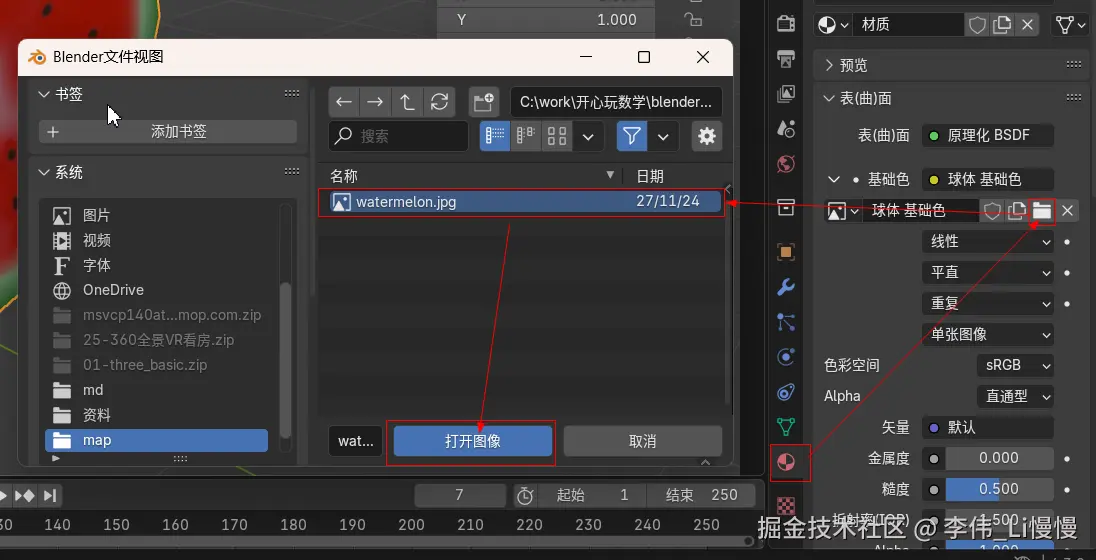This screenshot has height=560, width=1096.
Task: Click the open image folder icon
Action: click(x=1041, y=210)
